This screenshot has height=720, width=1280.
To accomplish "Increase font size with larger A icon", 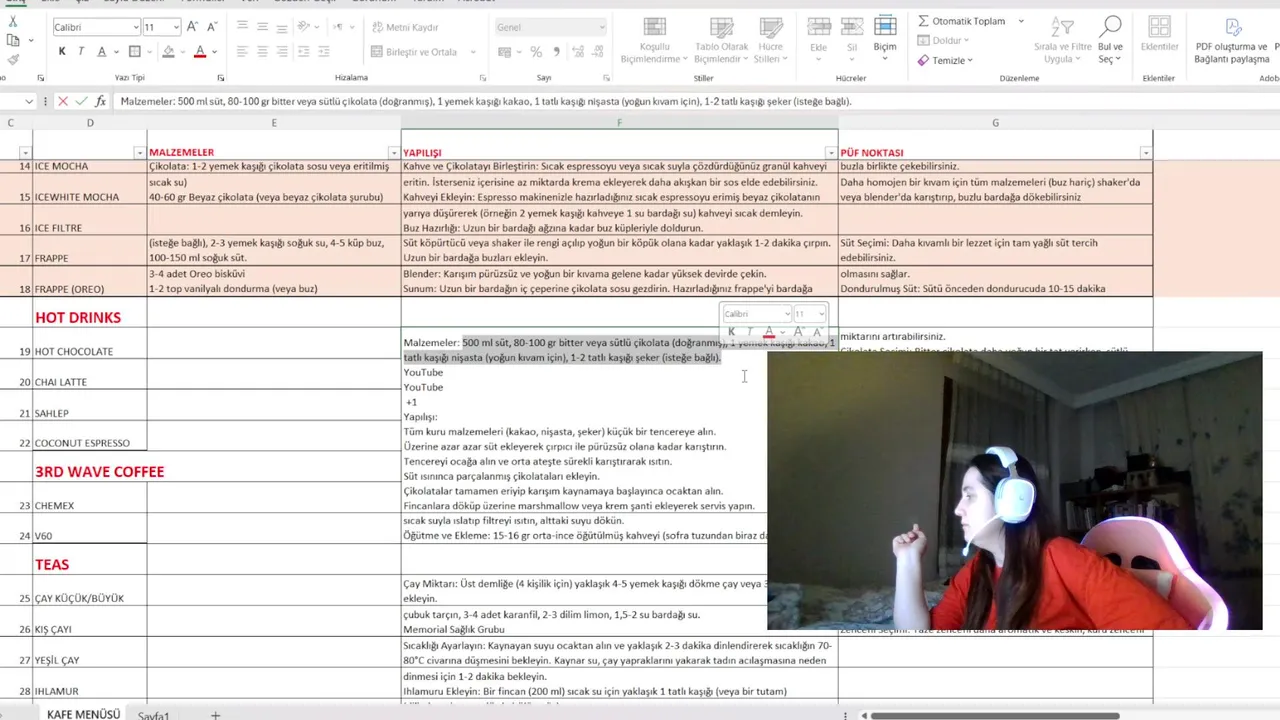I will pos(194,27).
